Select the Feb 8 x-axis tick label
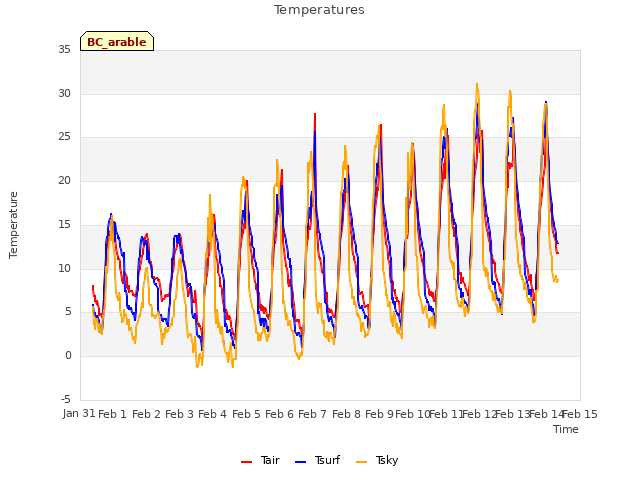This screenshot has width=640, height=480. (346, 414)
